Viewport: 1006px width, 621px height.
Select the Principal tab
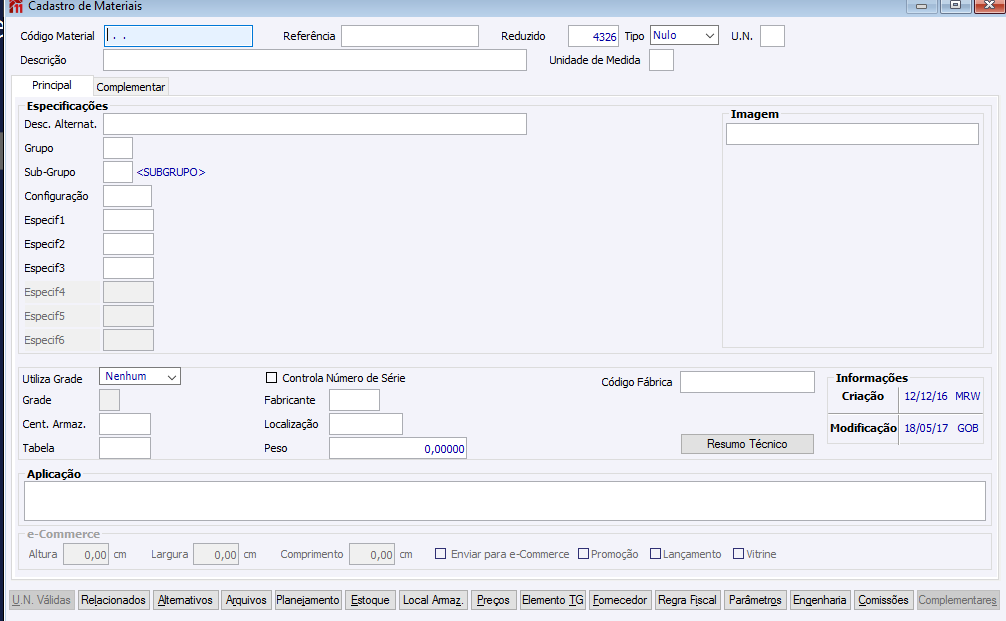click(x=52, y=85)
